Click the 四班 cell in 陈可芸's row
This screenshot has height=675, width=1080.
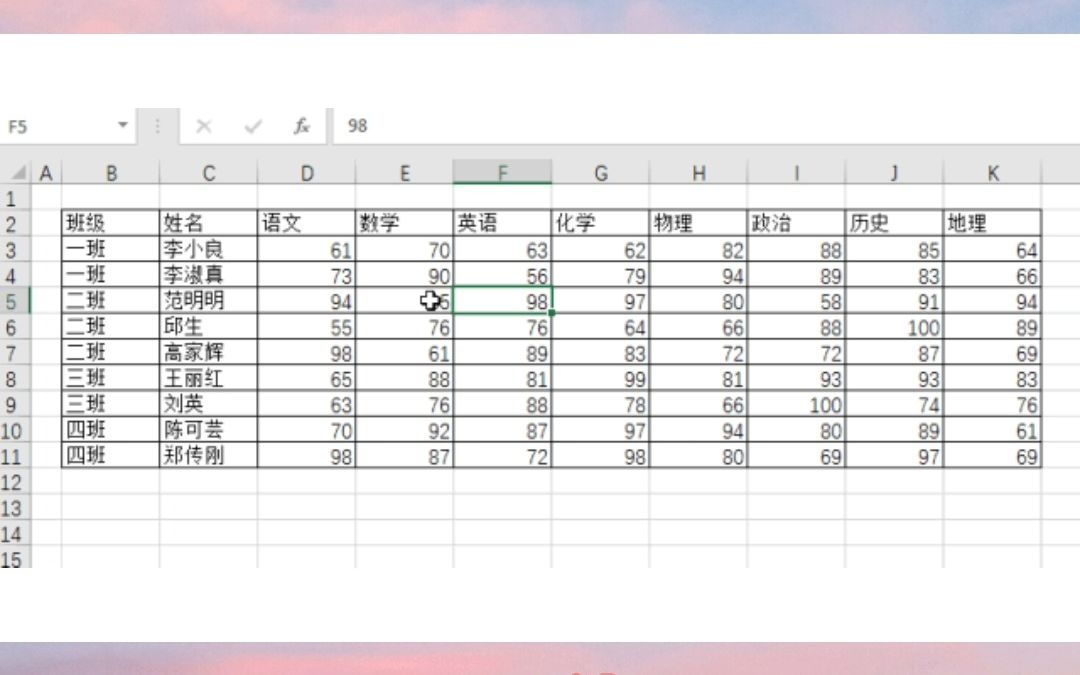tap(110, 428)
